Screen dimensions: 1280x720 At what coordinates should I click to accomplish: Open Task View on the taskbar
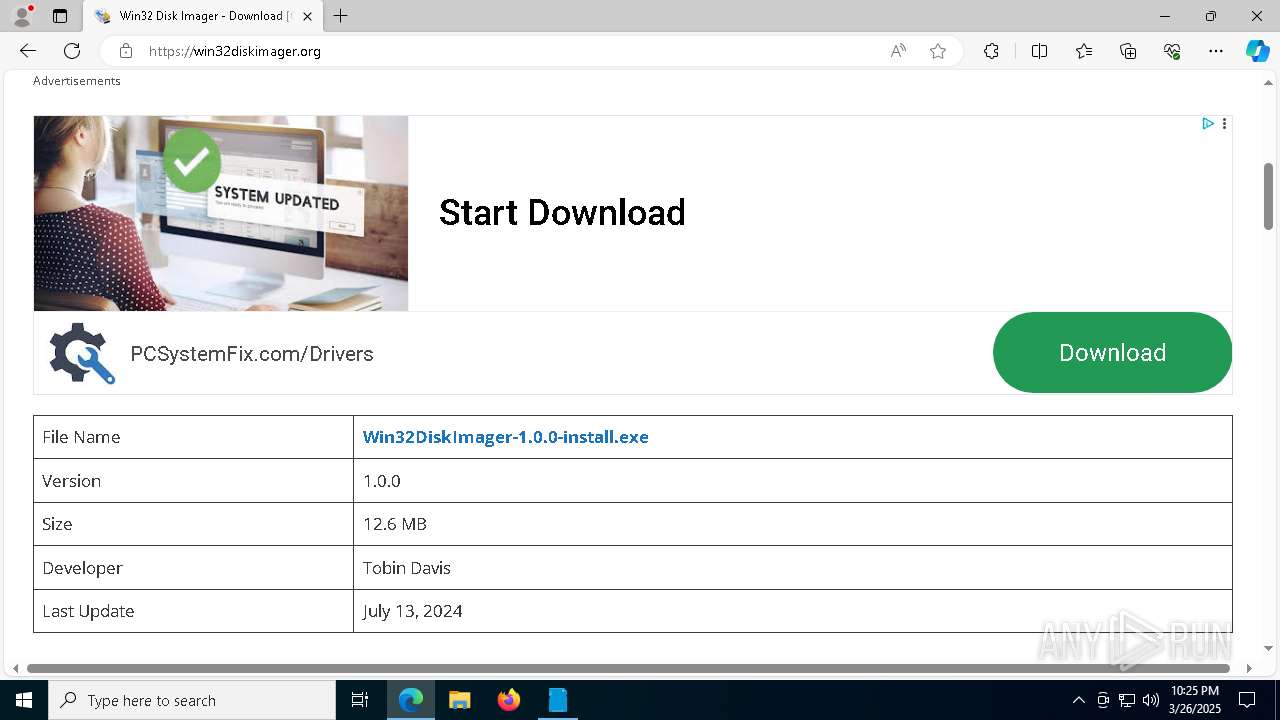pos(360,700)
